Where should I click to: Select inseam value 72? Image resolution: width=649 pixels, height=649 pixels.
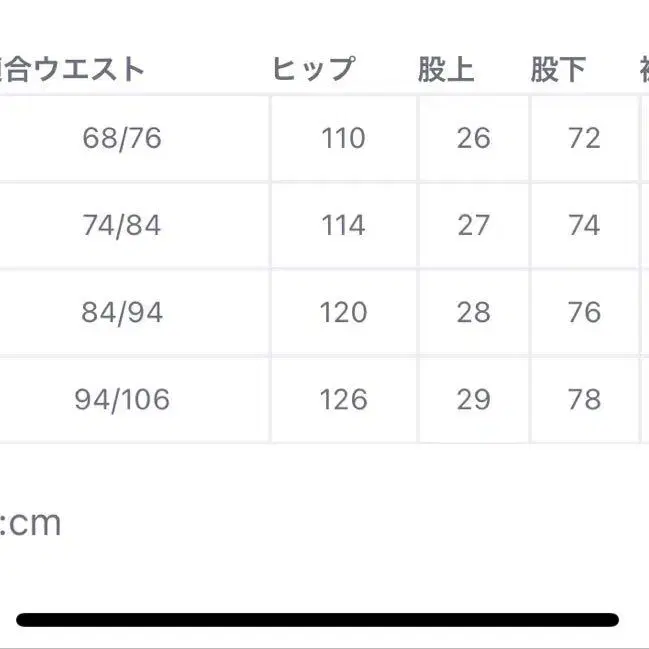(584, 138)
